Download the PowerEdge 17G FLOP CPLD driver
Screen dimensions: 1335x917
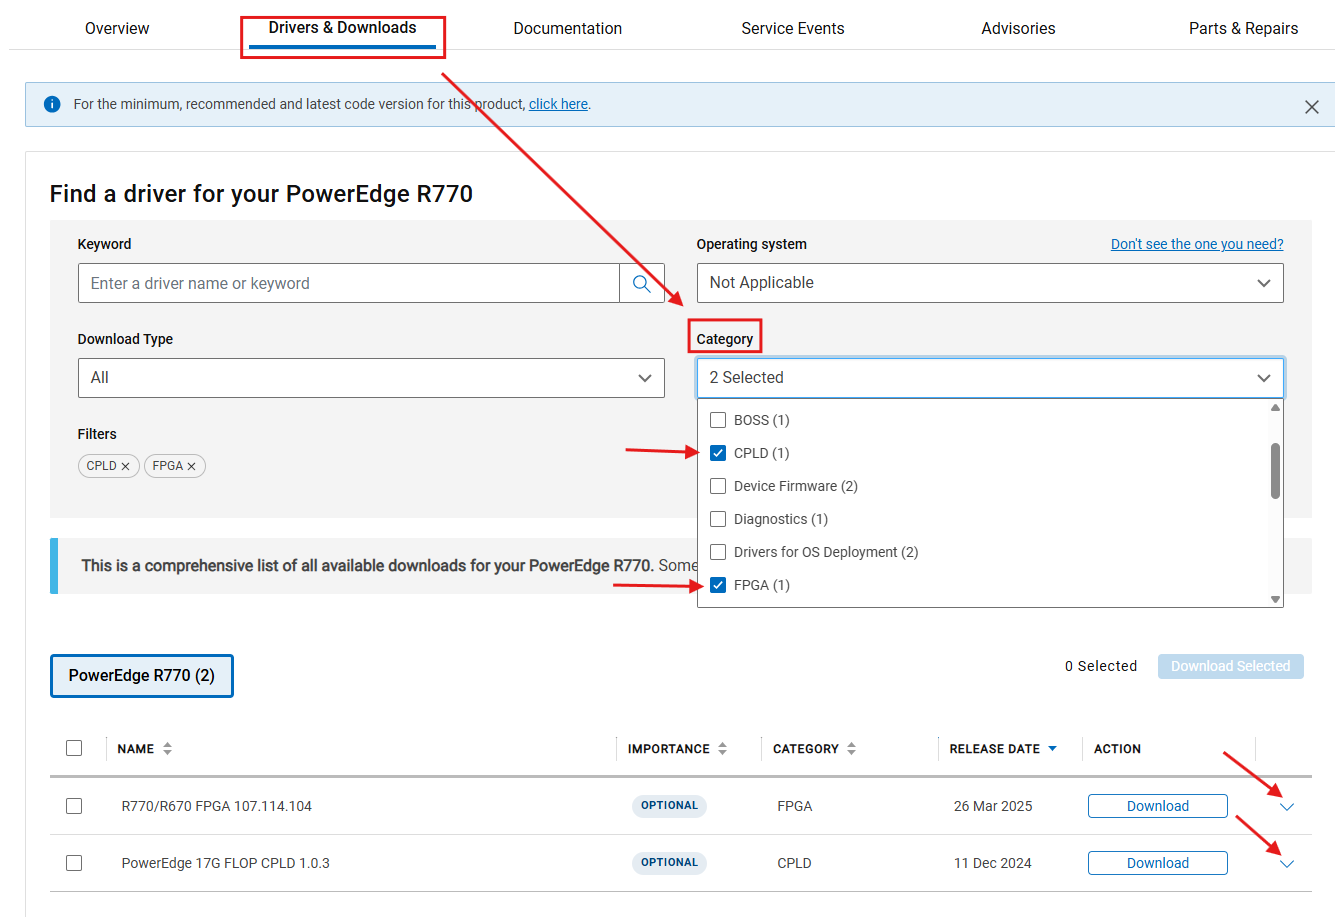(1157, 862)
